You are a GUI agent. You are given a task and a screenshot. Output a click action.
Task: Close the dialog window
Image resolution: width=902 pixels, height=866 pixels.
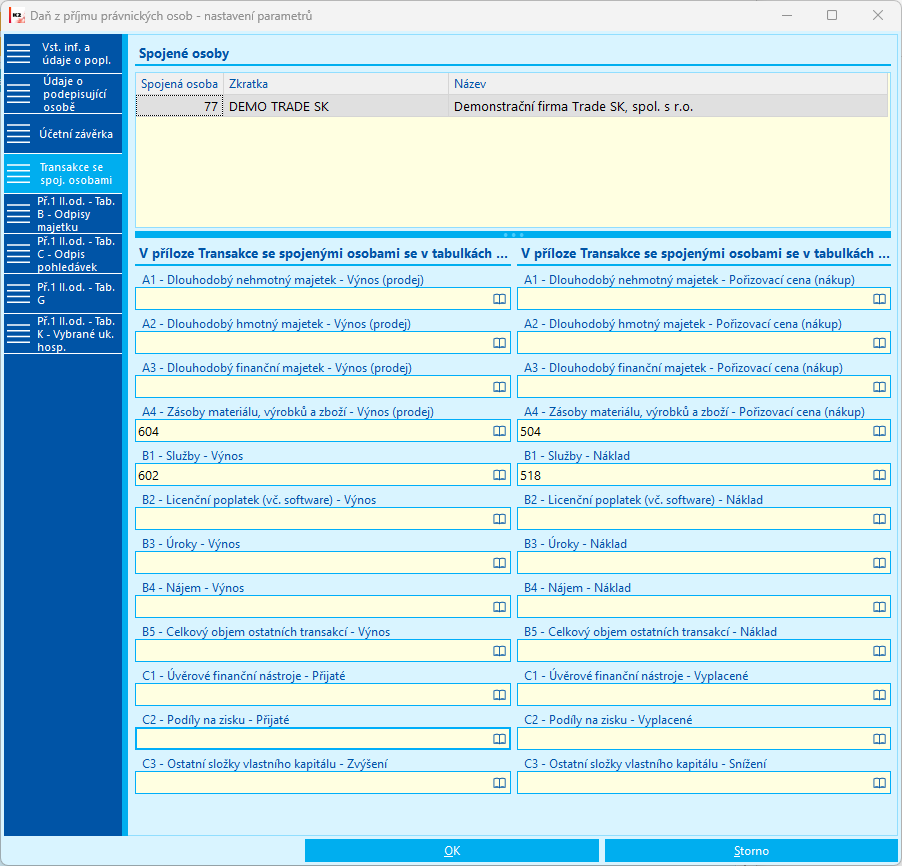878,16
